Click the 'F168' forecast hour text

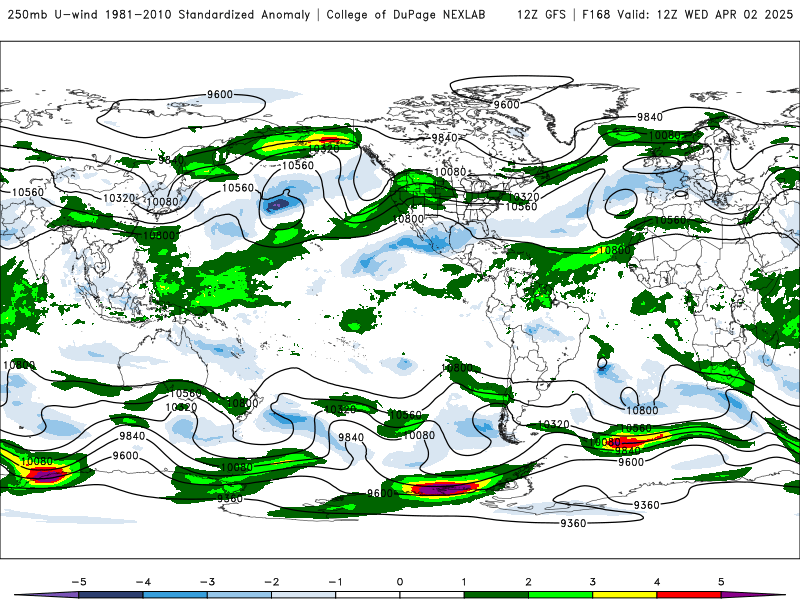pyautogui.click(x=596, y=14)
